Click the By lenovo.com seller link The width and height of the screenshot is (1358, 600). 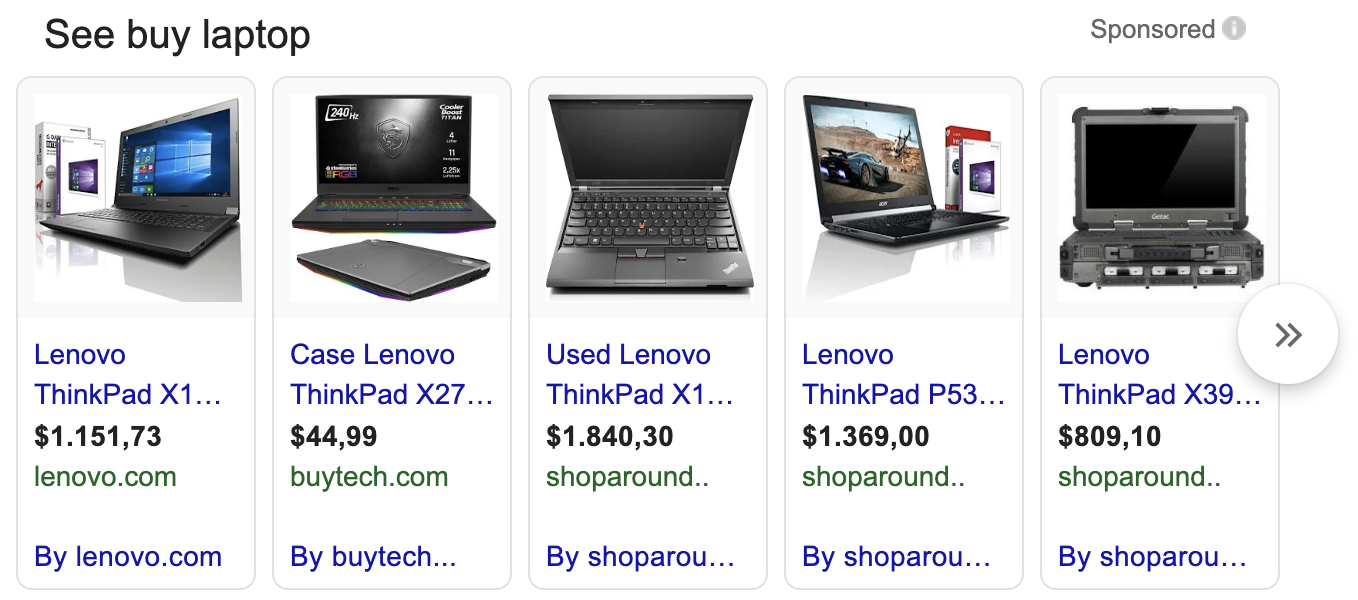pos(128,557)
